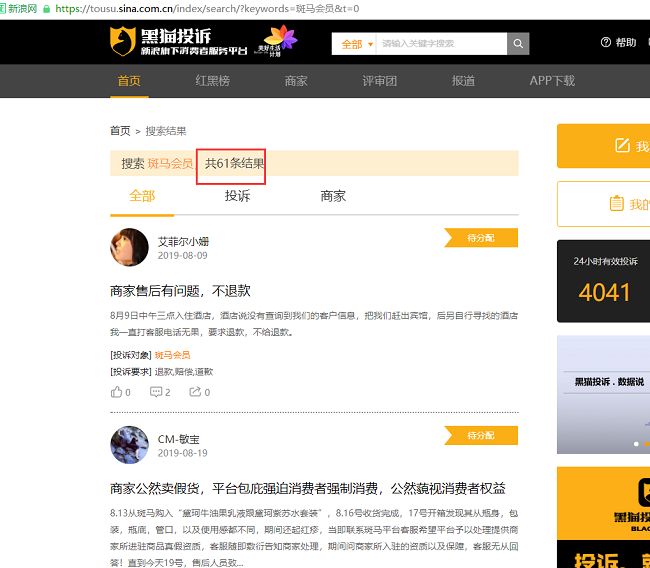Click the magnifier search button
Image resolution: width=650 pixels, height=568 pixels.
pyautogui.click(x=518, y=44)
